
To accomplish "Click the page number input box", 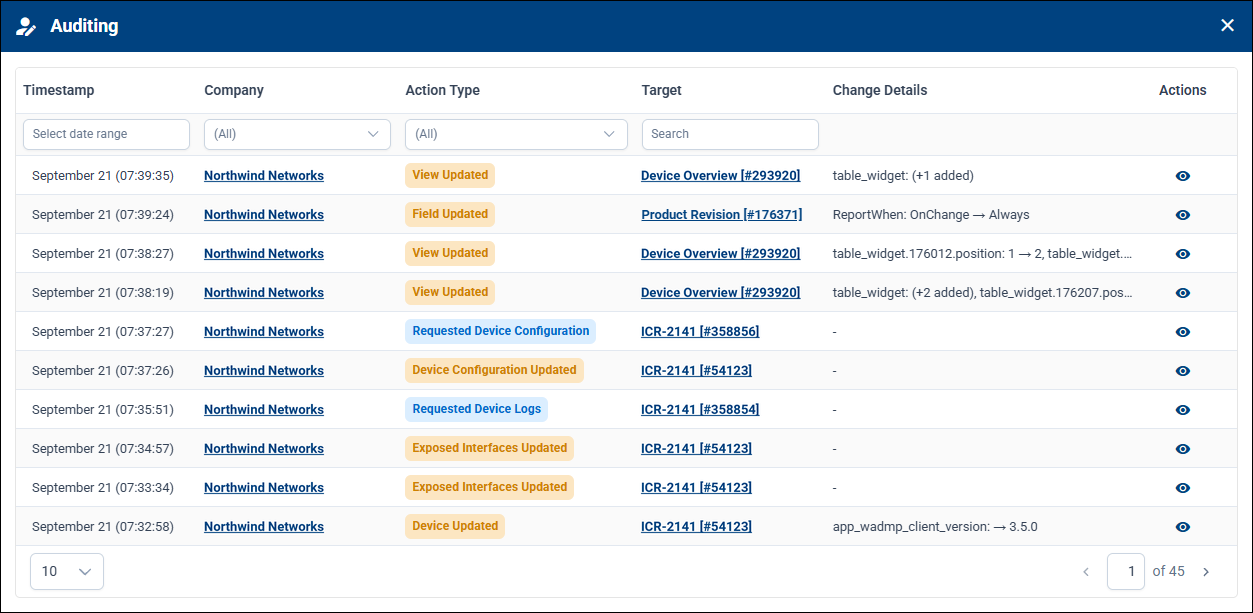I will [1126, 572].
